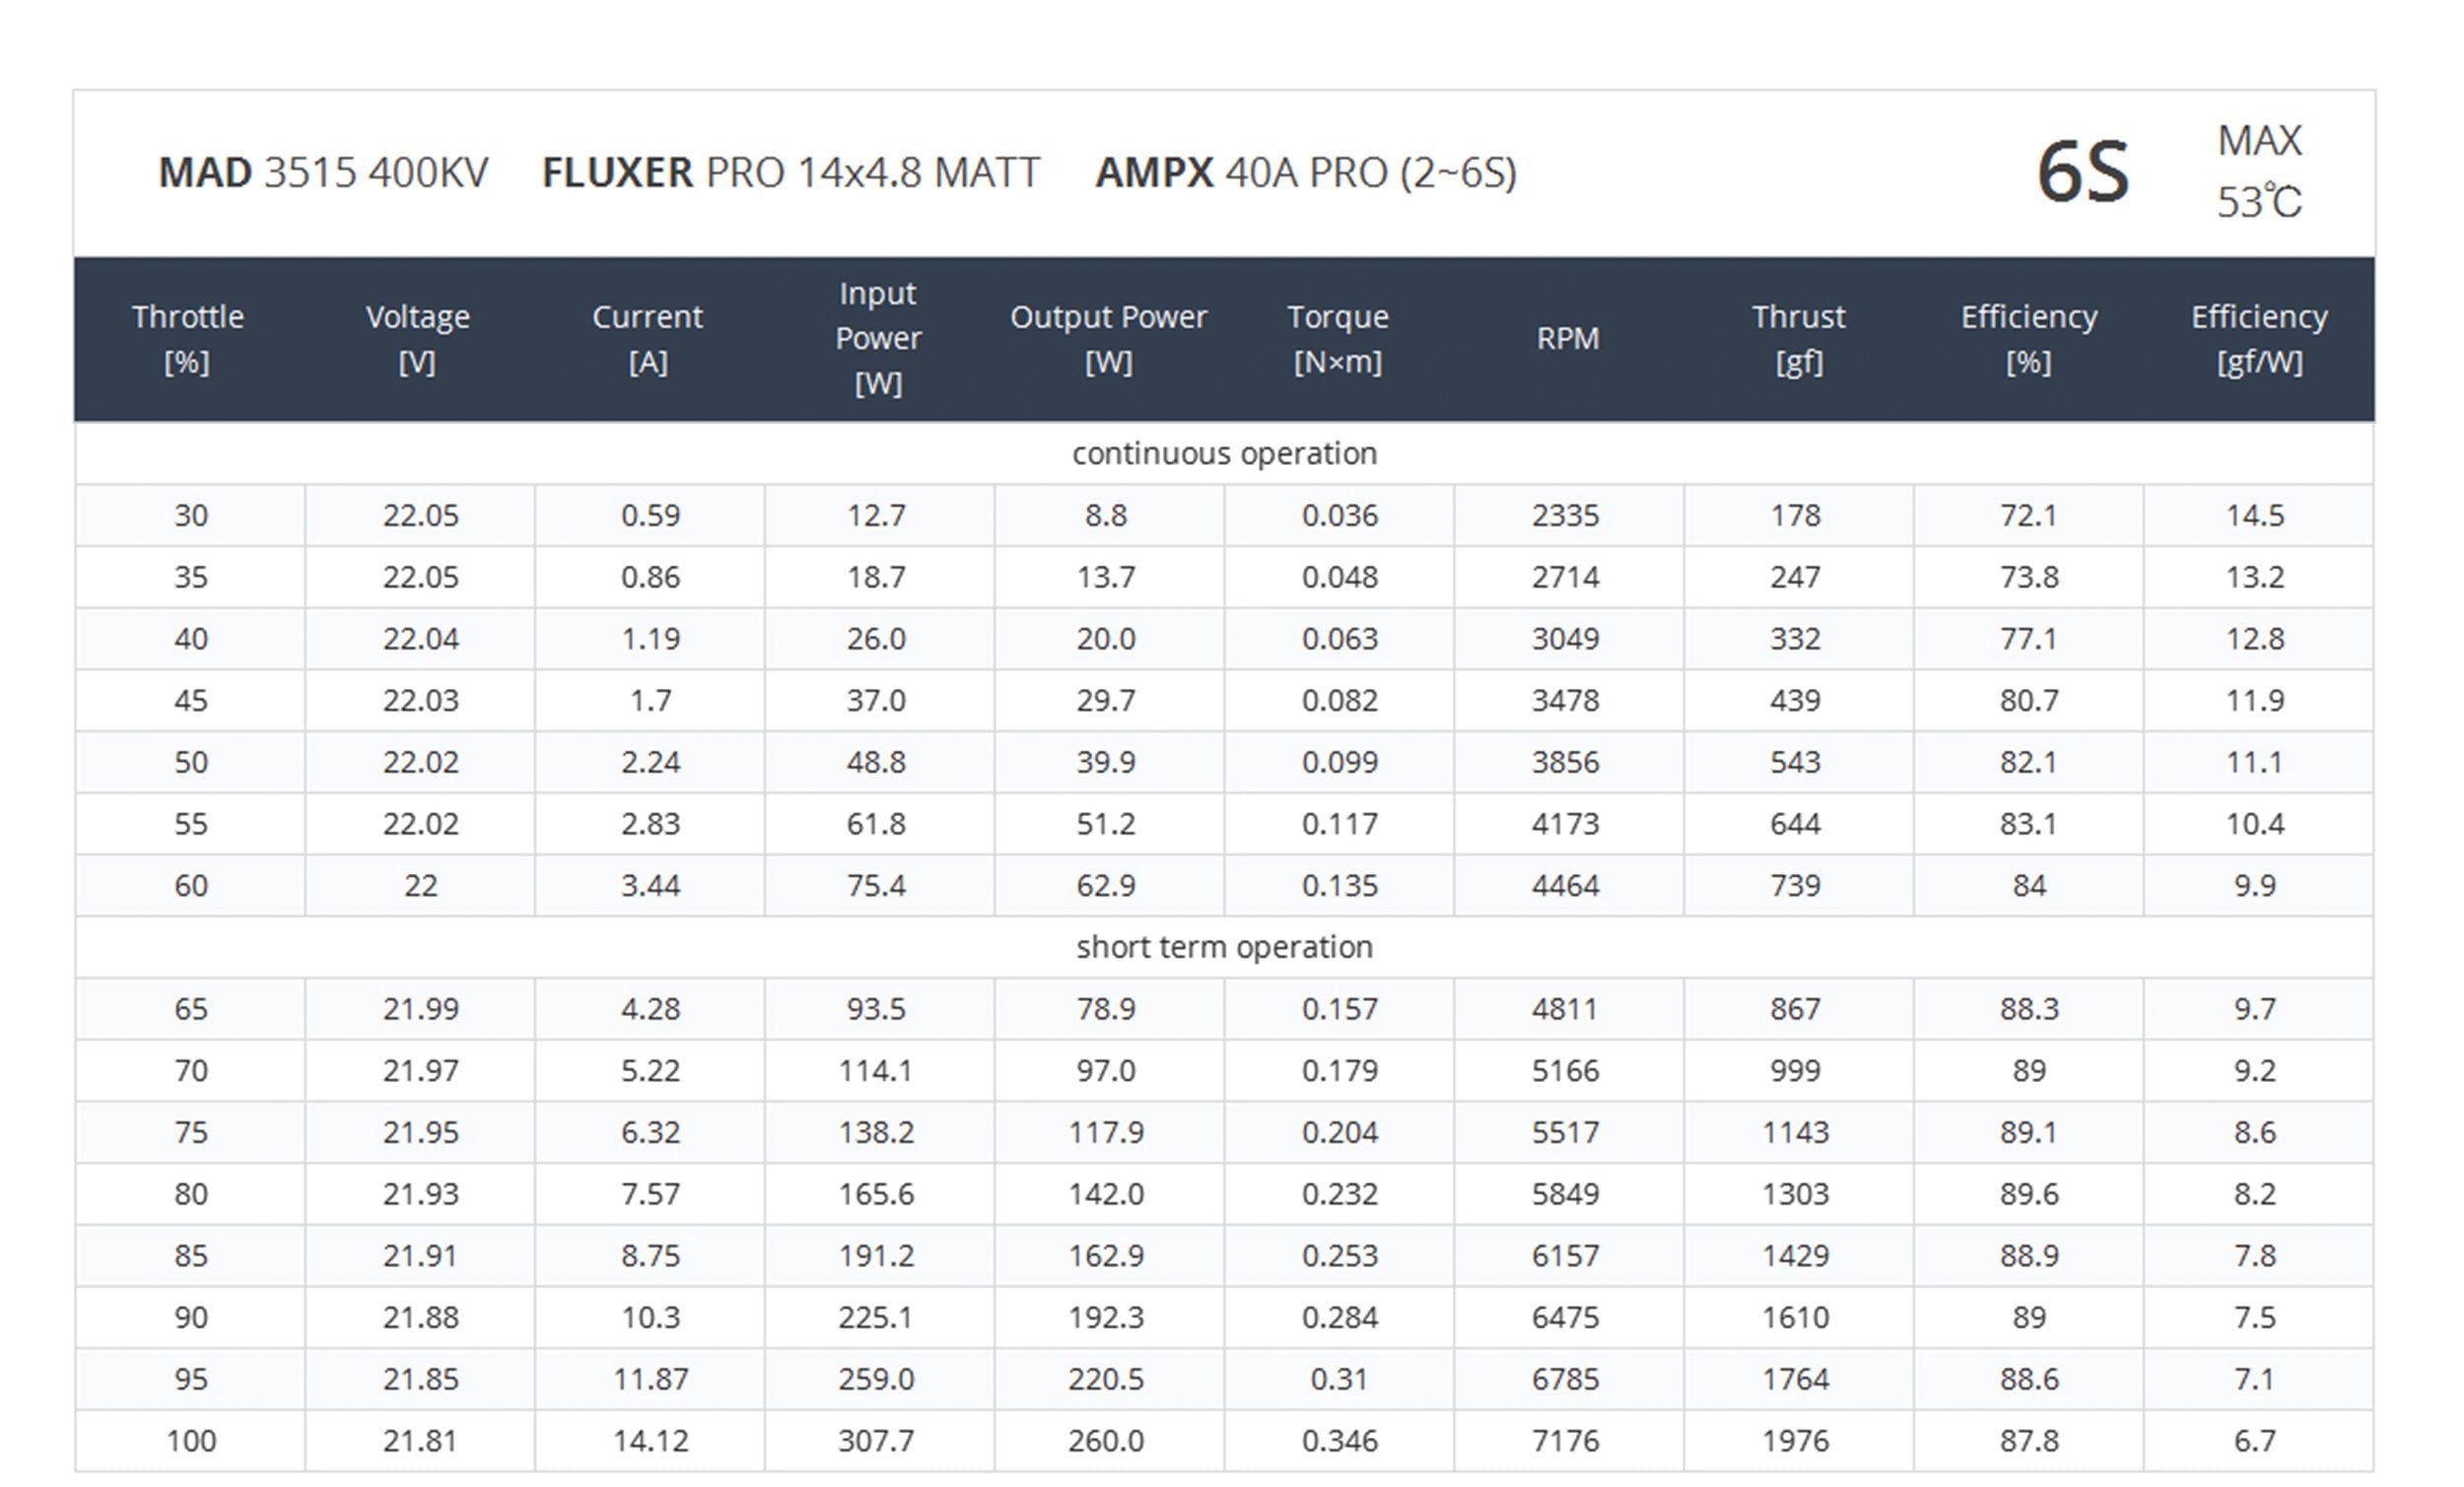Click the large 6S battery label
Screen dimensions: 2464x1487
(2082, 173)
